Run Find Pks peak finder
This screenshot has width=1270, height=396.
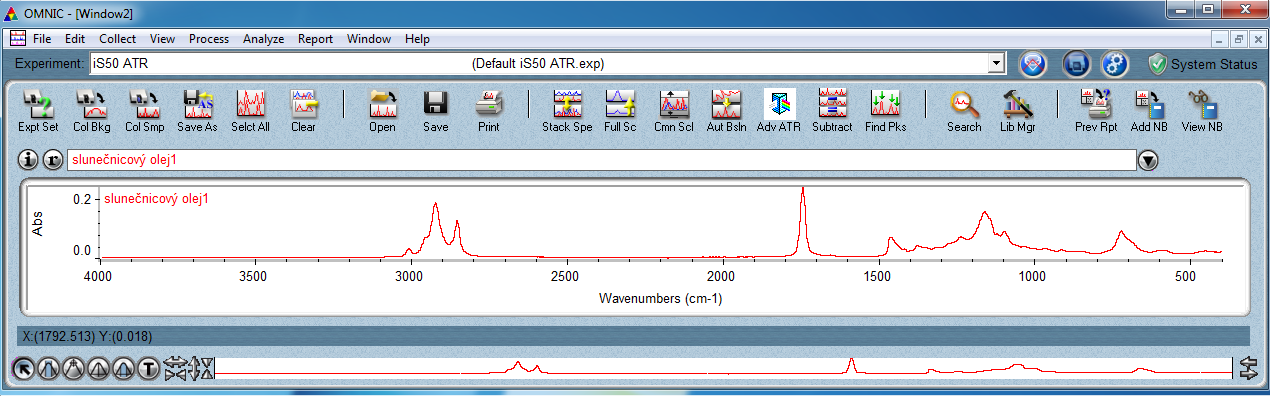[885, 110]
